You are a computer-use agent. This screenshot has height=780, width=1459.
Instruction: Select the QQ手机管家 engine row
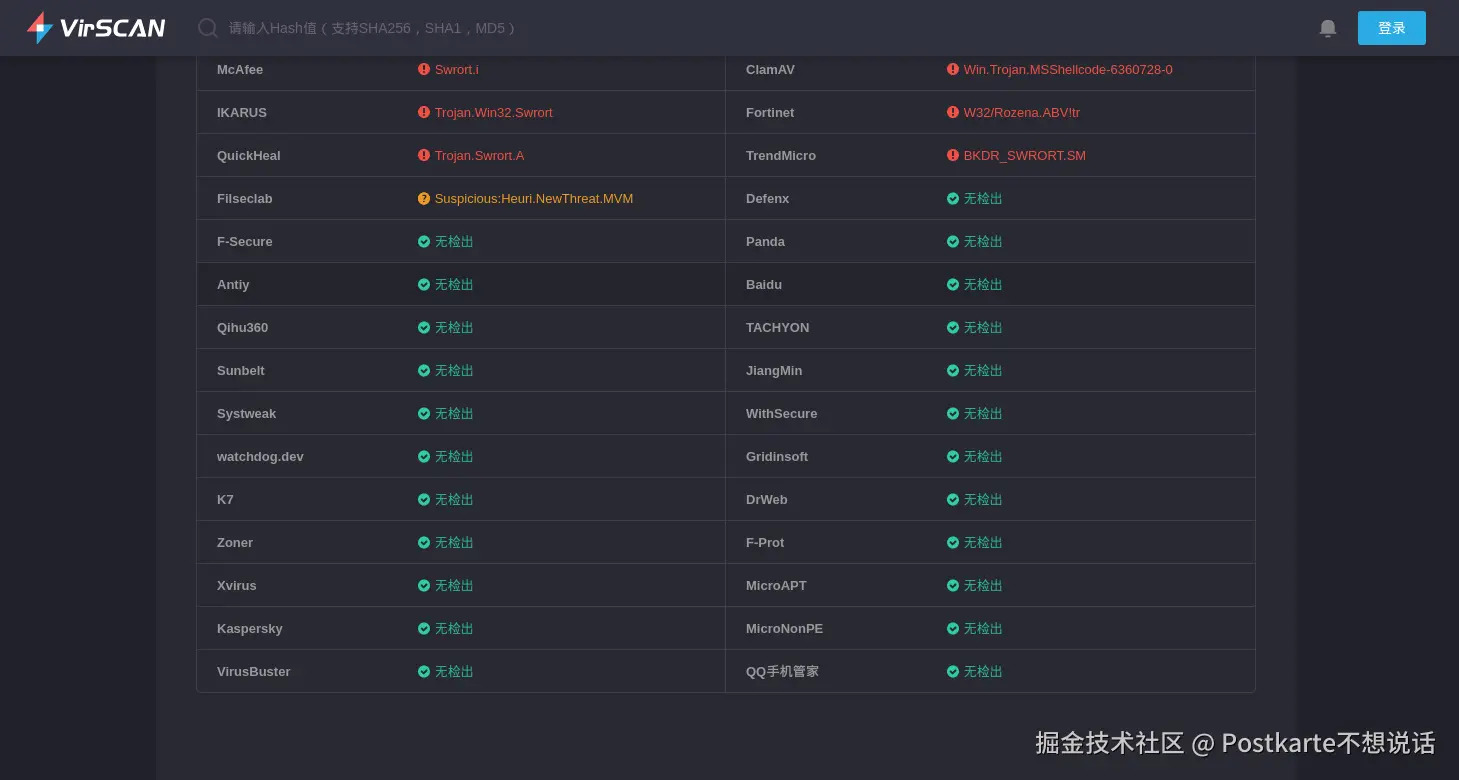point(782,672)
